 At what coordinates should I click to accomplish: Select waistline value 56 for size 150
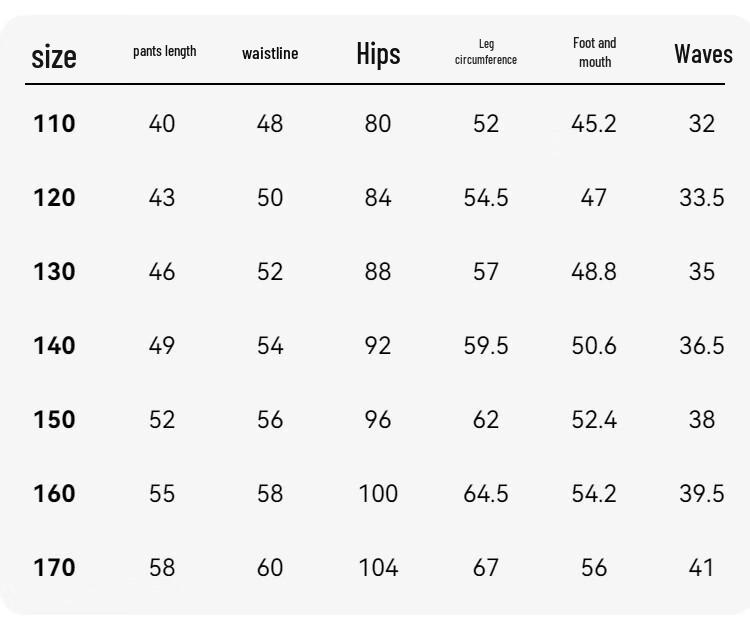(x=270, y=419)
